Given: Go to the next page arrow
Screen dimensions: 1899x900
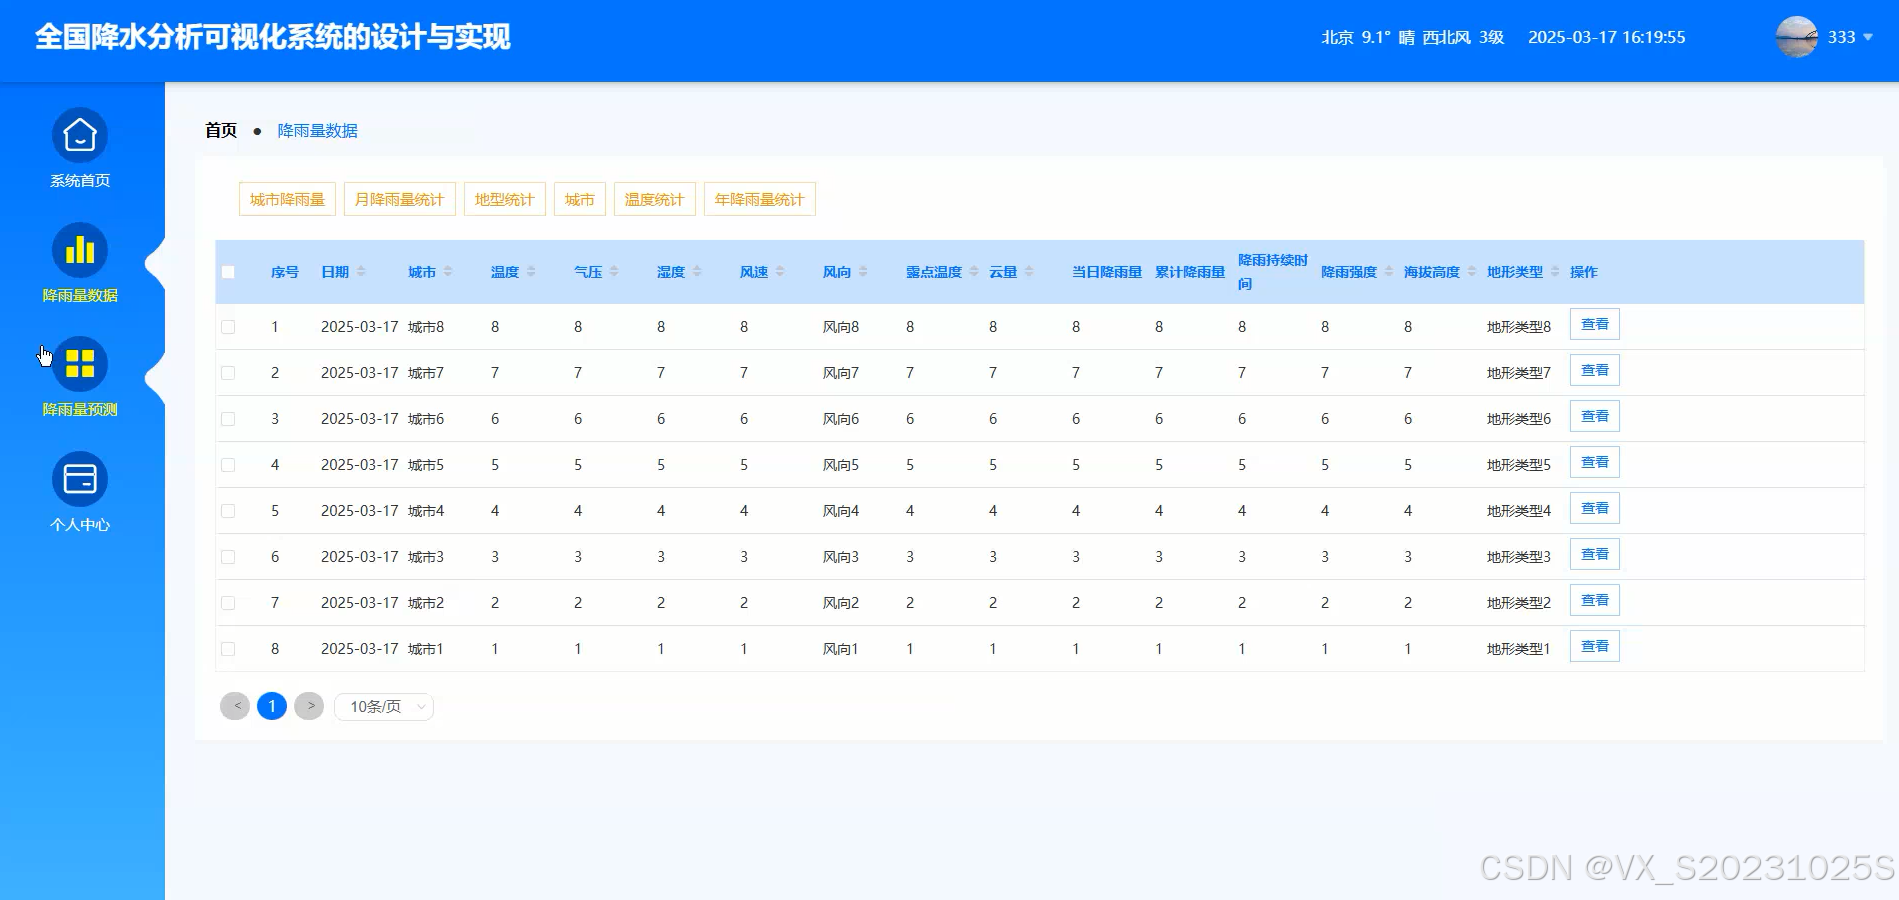Looking at the screenshot, I should [309, 706].
